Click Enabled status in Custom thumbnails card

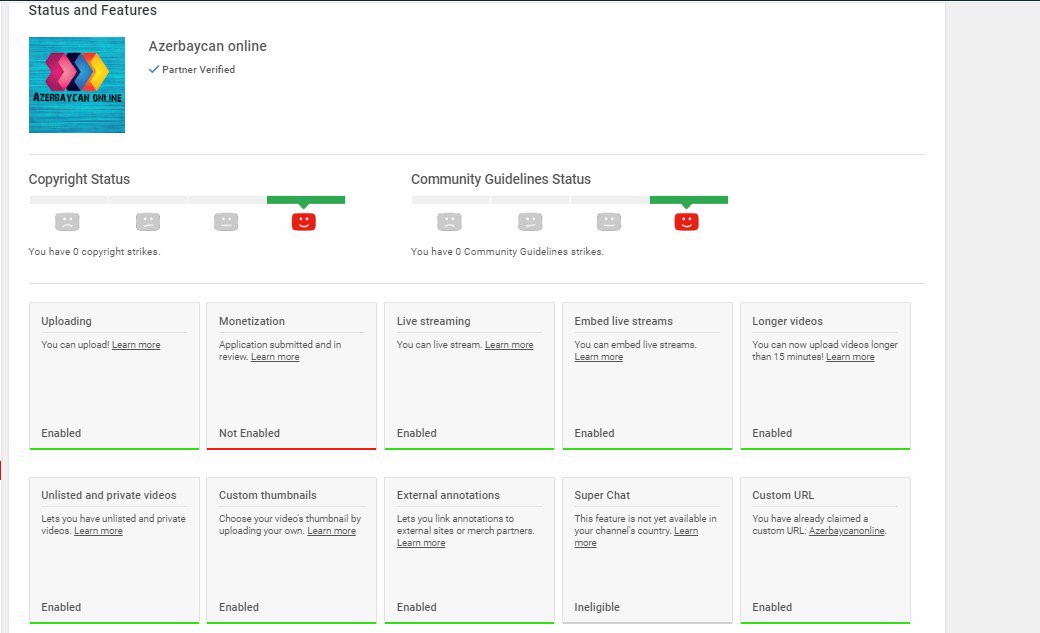coord(239,607)
